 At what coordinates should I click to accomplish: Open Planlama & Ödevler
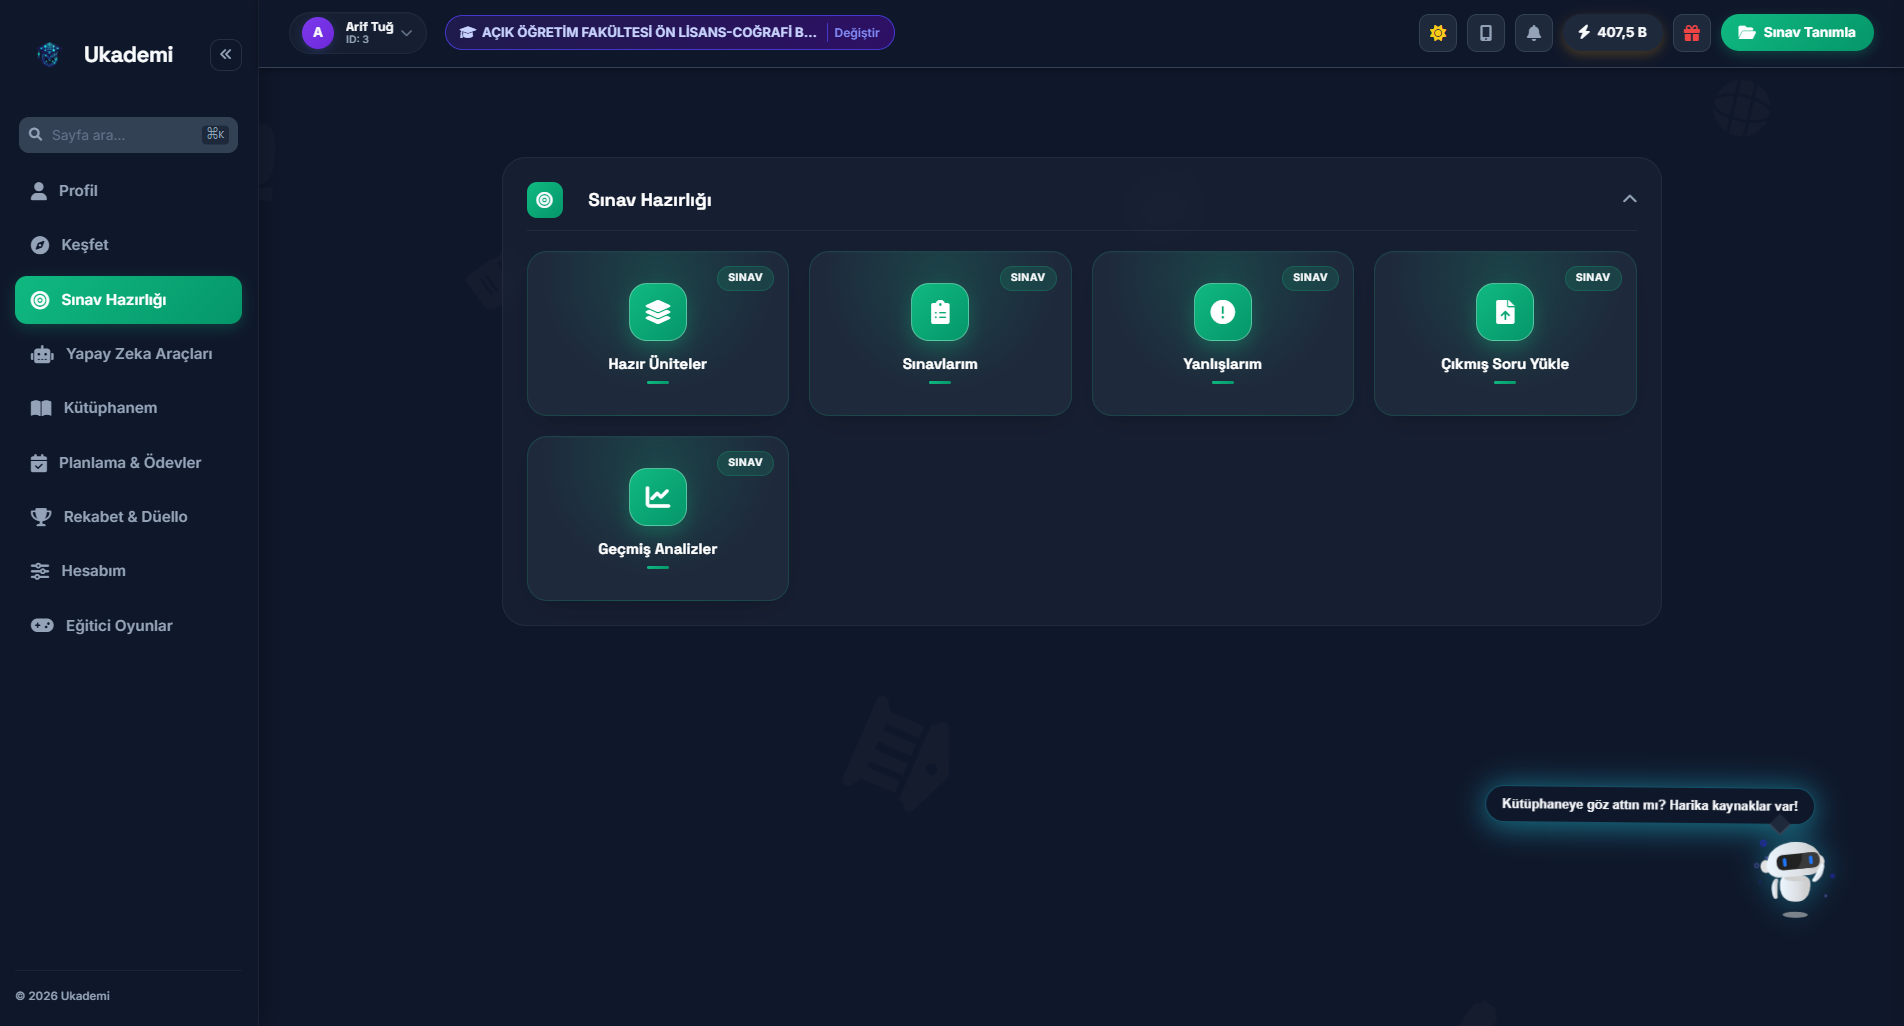tap(128, 463)
